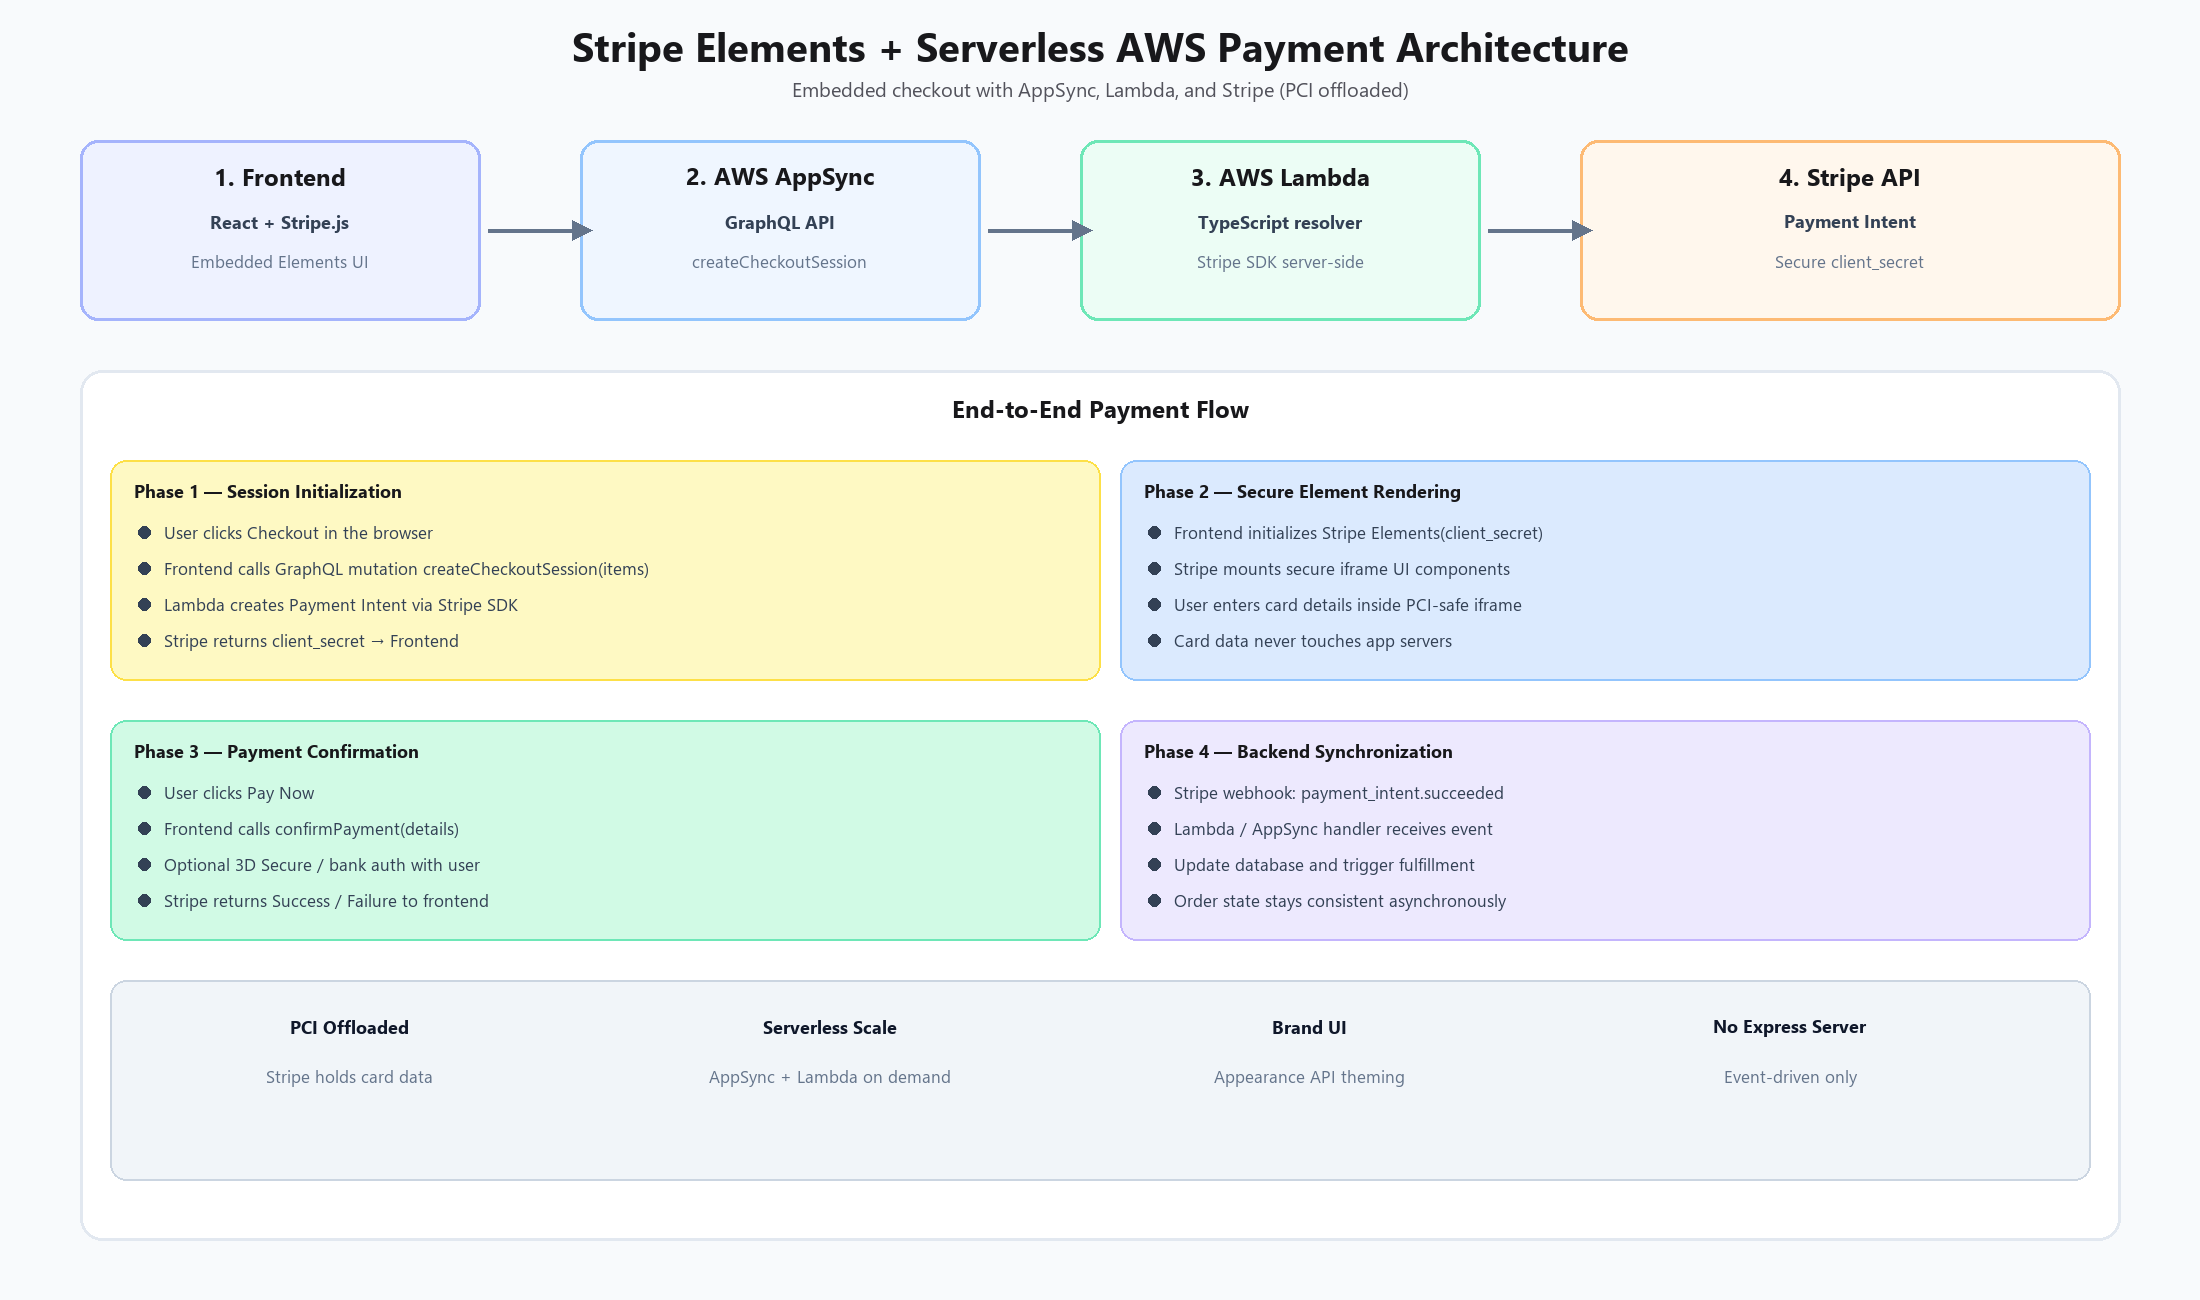Select 'TypeScript resolver' label
The width and height of the screenshot is (2200, 1300).
[x=1280, y=222]
